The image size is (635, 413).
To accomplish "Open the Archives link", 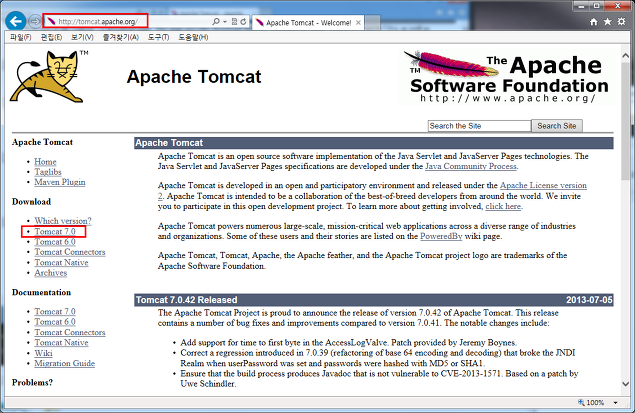I will click(x=51, y=273).
